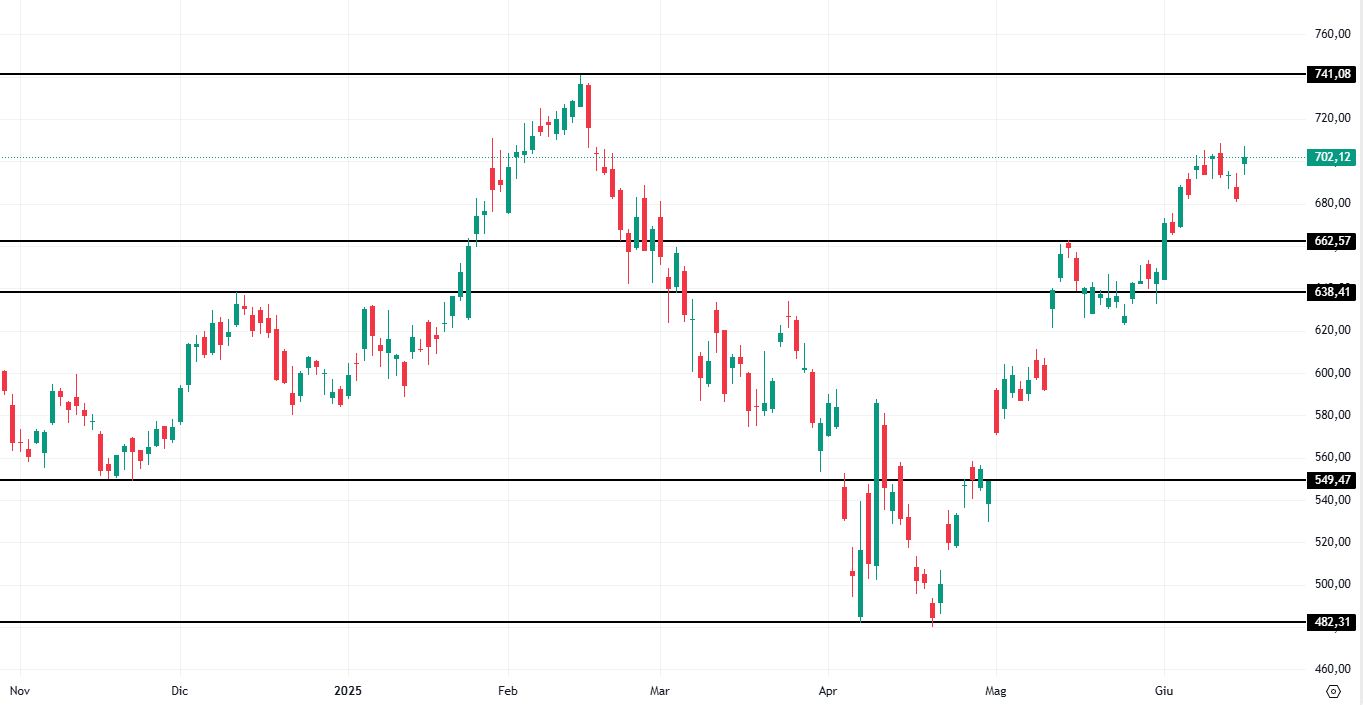The height and width of the screenshot is (705, 1363).
Task: Click the Nov label on time axis
Action: tap(19, 691)
